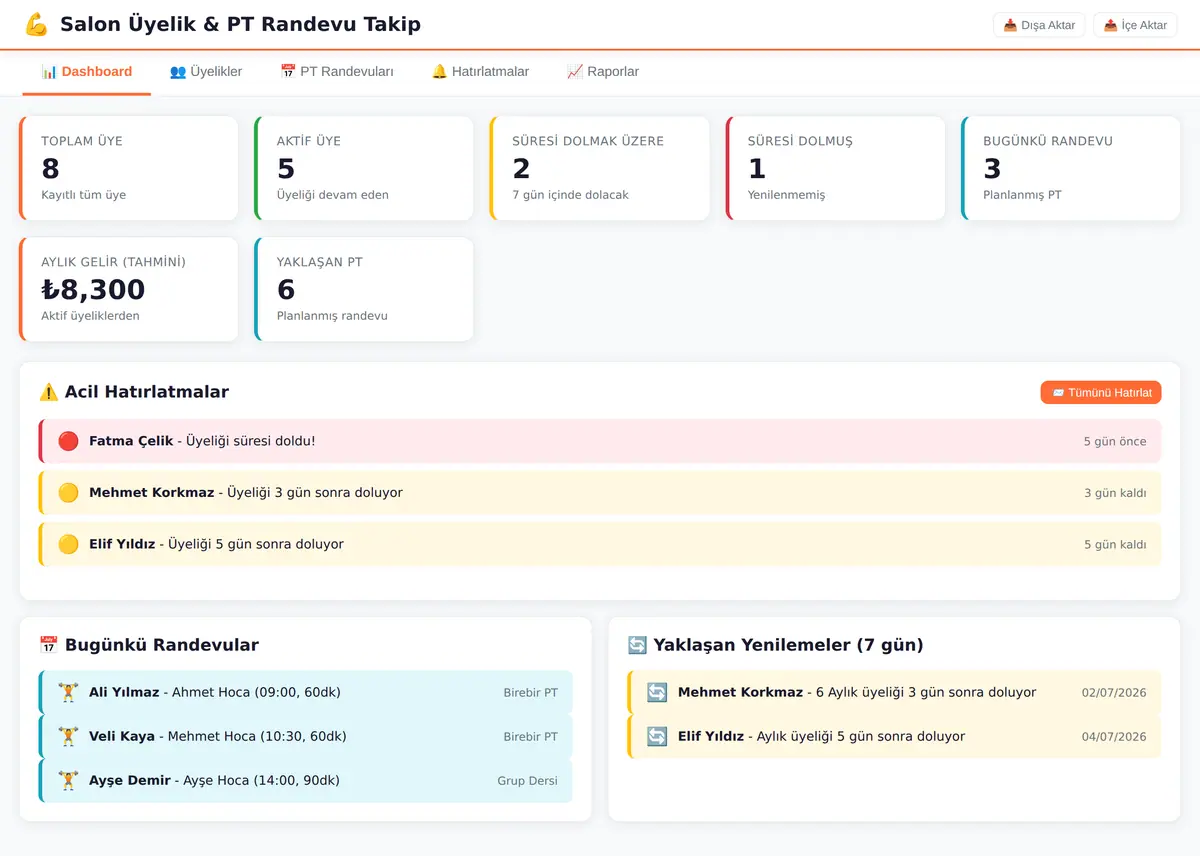Click the red circle icon beside Fatma Çelik
Image resolution: width=1200 pixels, height=856 pixels.
click(68, 441)
